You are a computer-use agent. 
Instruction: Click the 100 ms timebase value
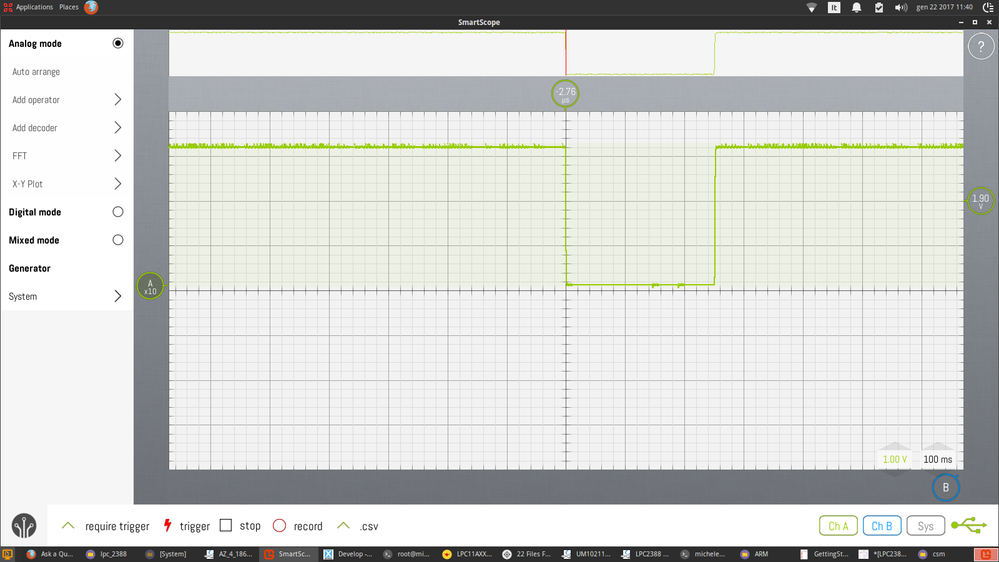click(938, 459)
